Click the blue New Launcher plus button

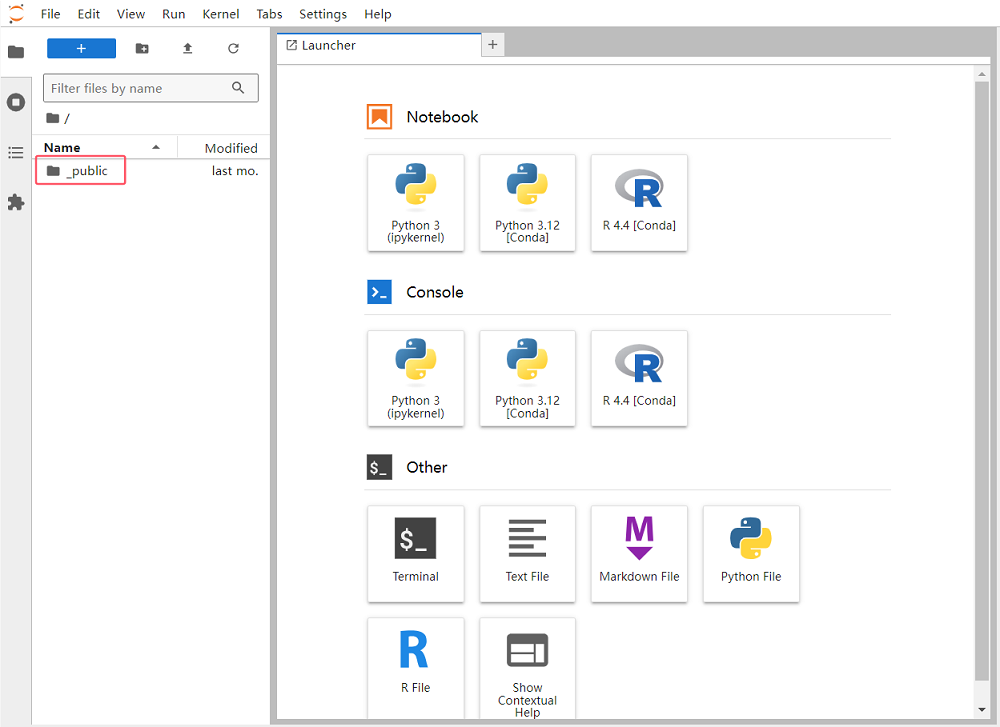pos(82,48)
